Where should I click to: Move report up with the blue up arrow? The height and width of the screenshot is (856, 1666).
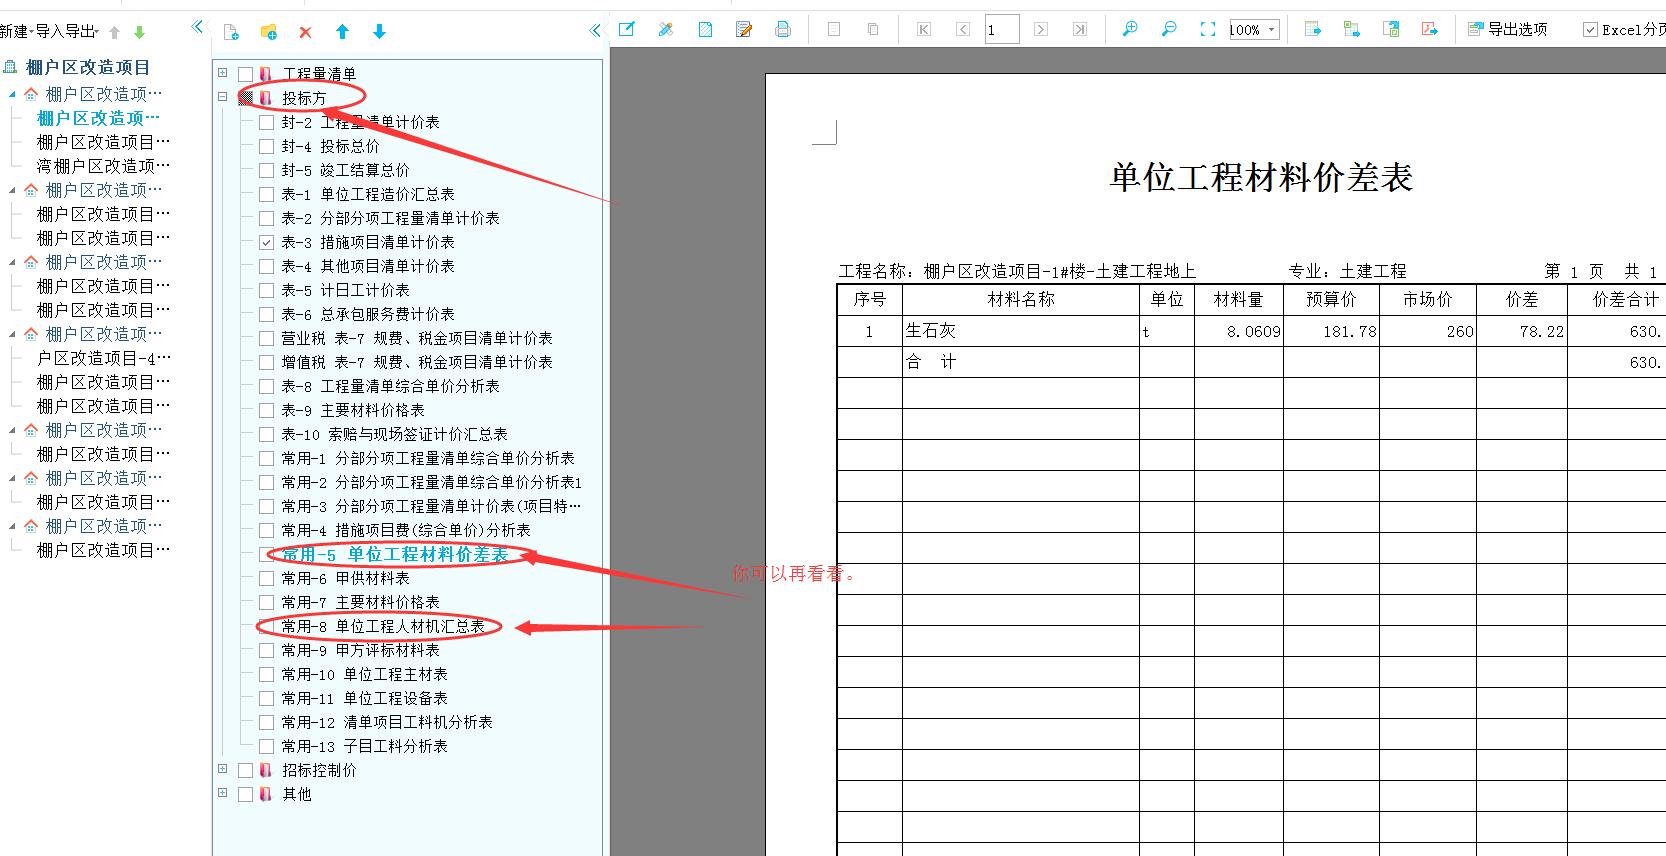coord(342,32)
